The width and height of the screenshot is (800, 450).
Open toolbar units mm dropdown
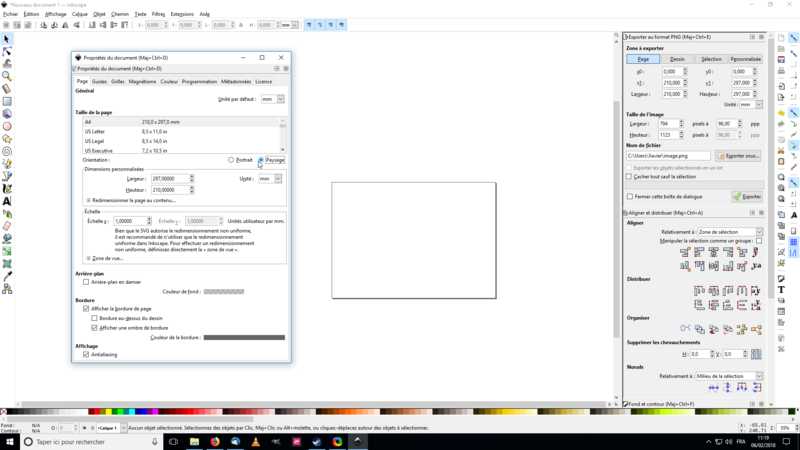(289, 25)
